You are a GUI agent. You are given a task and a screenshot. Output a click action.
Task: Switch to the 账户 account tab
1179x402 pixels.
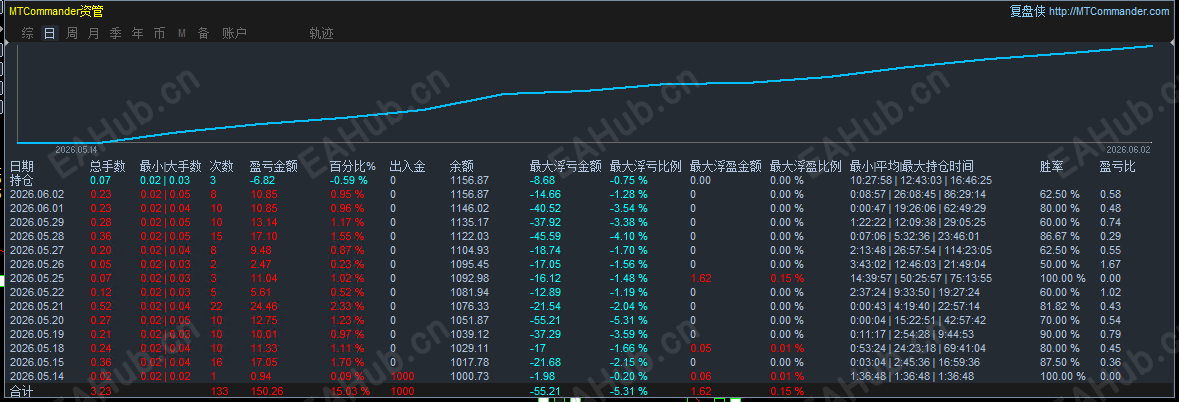pos(234,33)
